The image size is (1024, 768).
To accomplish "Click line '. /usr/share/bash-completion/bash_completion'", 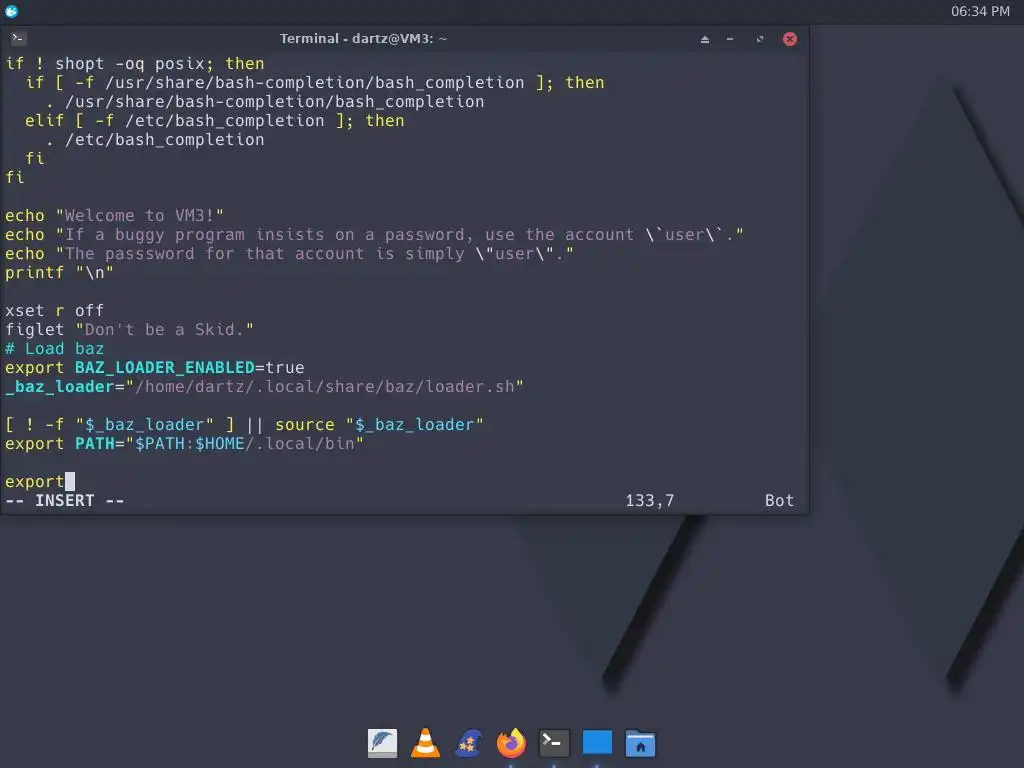I will coord(264,101).
